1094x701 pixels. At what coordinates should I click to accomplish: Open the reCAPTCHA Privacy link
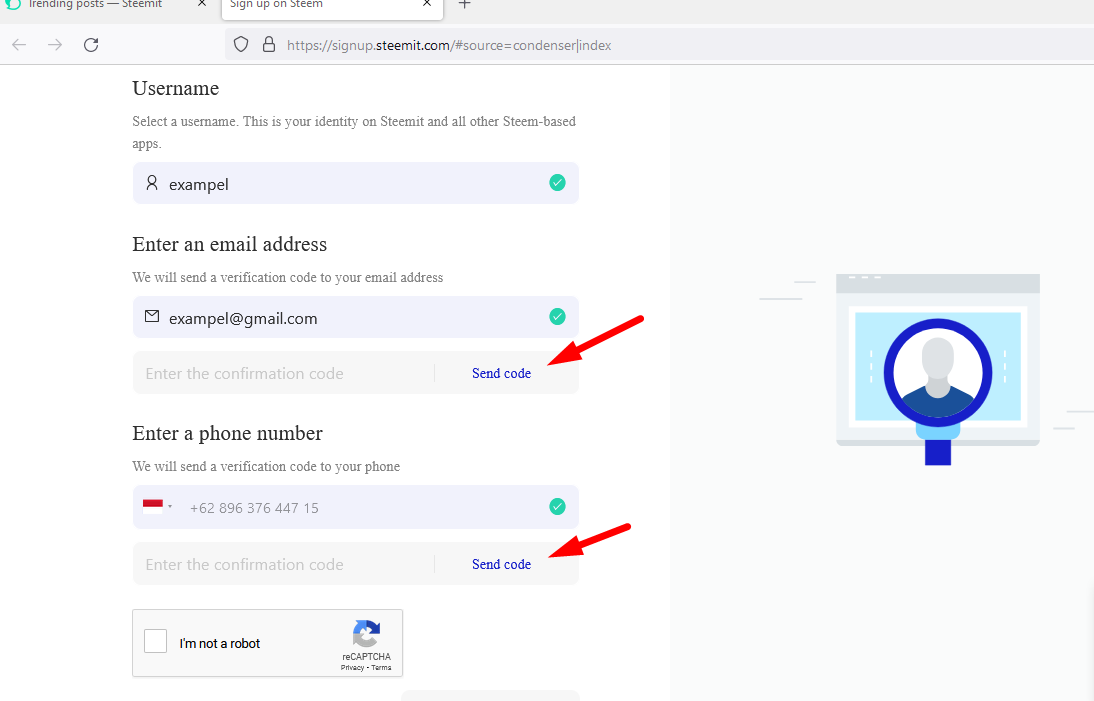352,668
